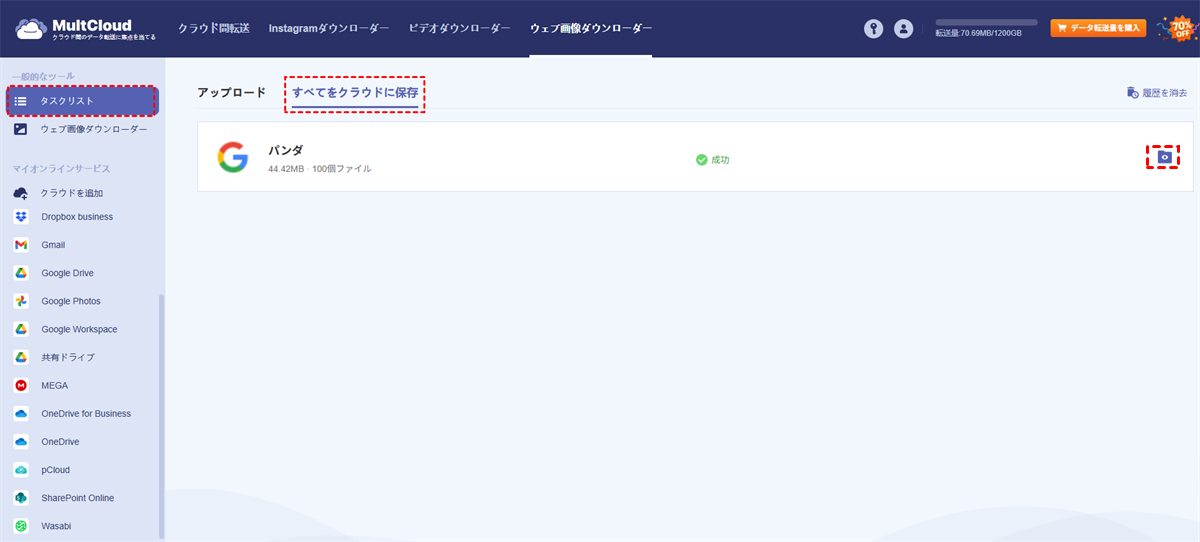1200x542 pixels.
Task: Click the 共有ドライブ icon
Action: click(x=21, y=357)
